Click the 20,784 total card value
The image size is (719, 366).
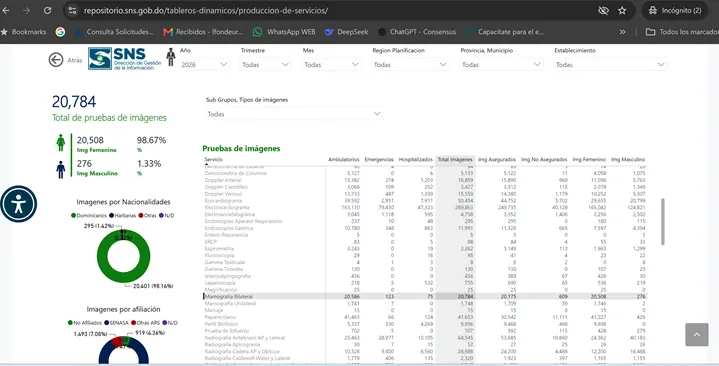[74, 101]
